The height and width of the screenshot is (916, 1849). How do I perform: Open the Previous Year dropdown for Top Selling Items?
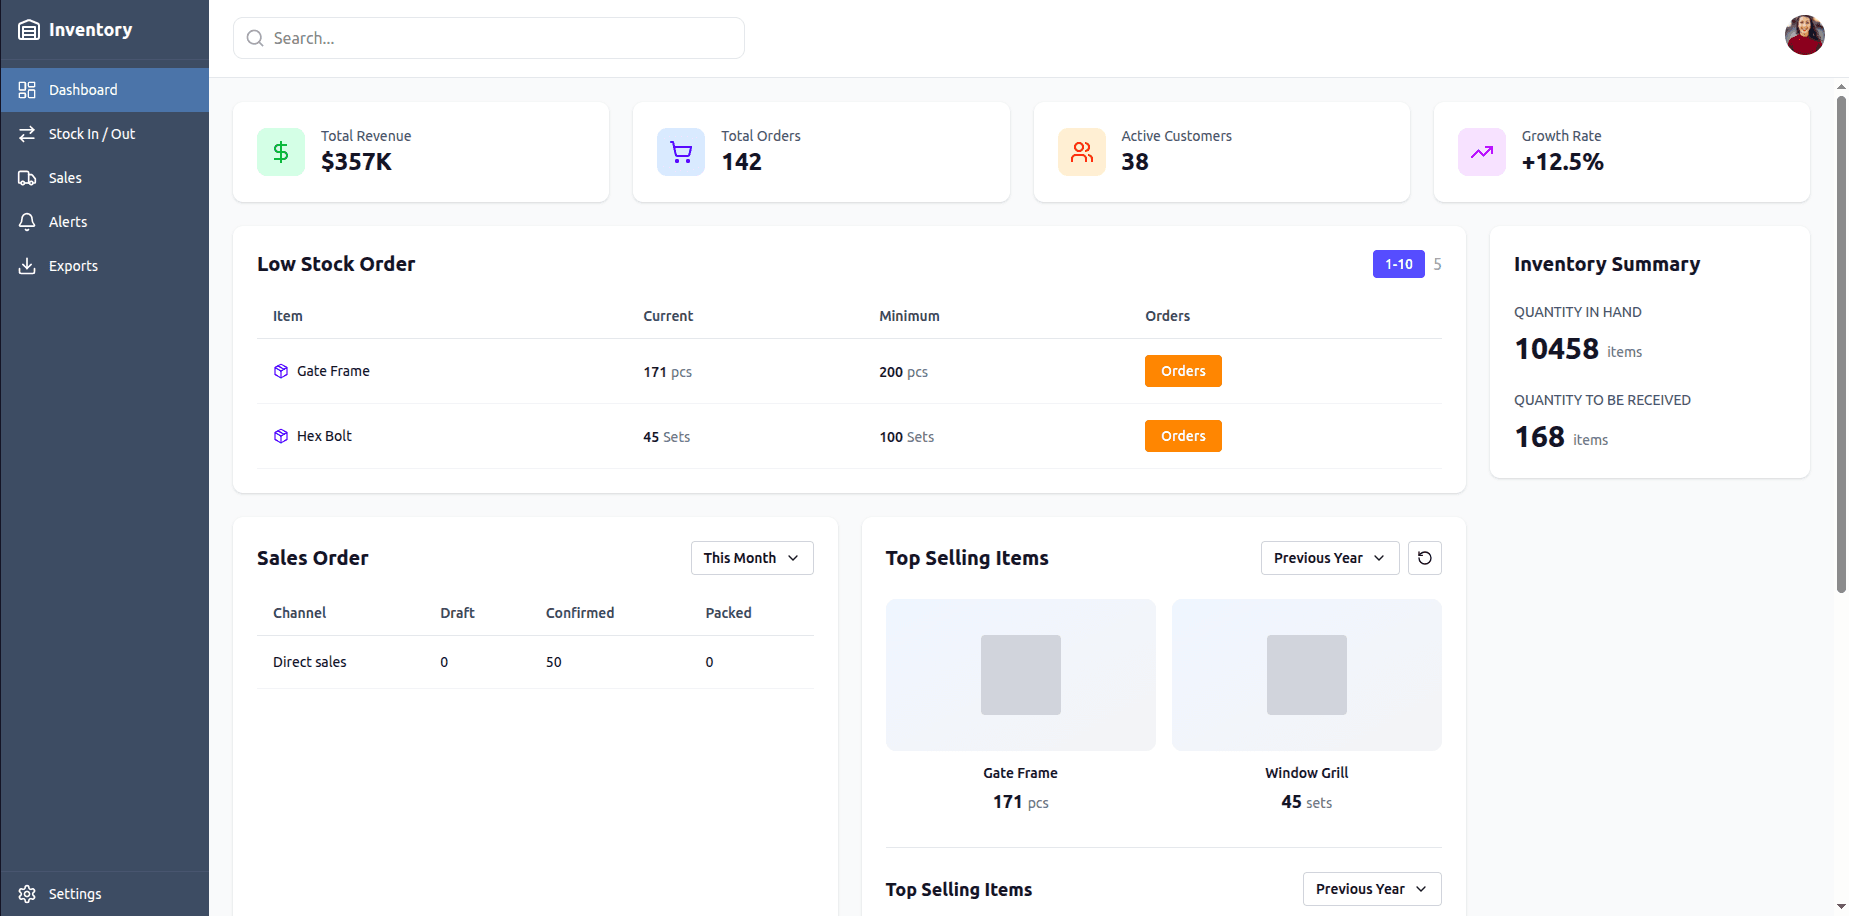(1329, 557)
